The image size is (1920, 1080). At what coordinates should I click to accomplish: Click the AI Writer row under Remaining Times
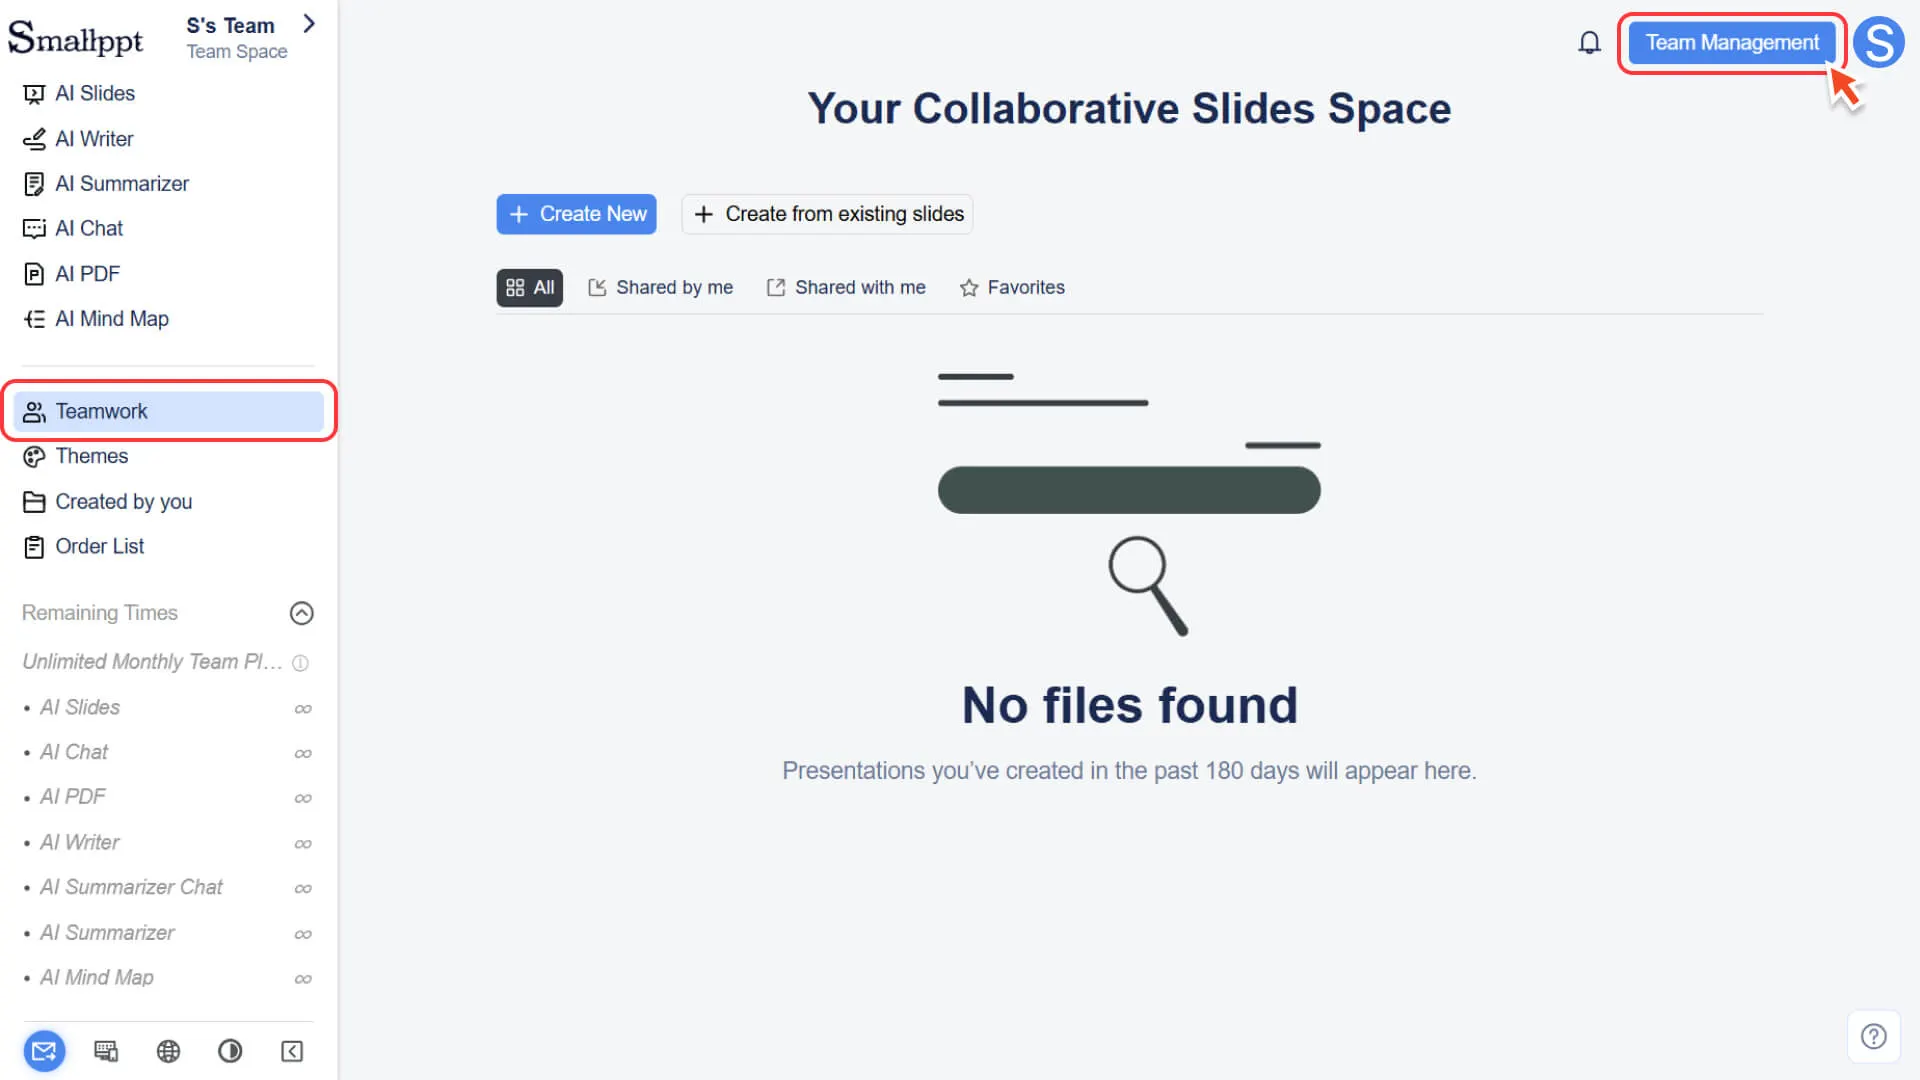168,843
